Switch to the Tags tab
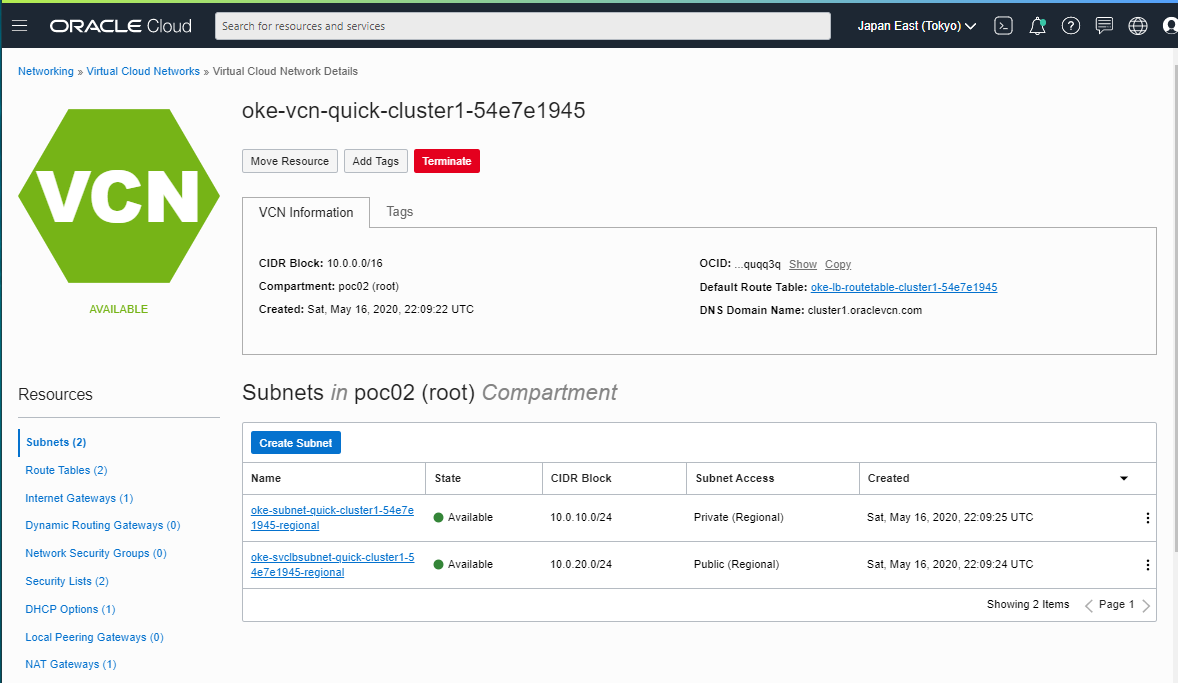 pyautogui.click(x=400, y=212)
